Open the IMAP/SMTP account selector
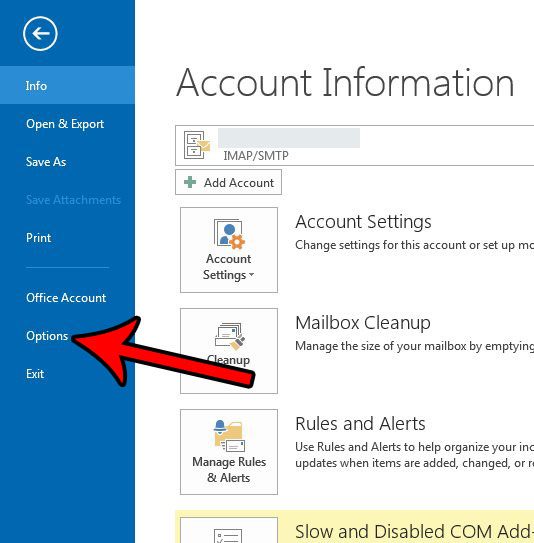This screenshot has height=543, width=534. 355,145
